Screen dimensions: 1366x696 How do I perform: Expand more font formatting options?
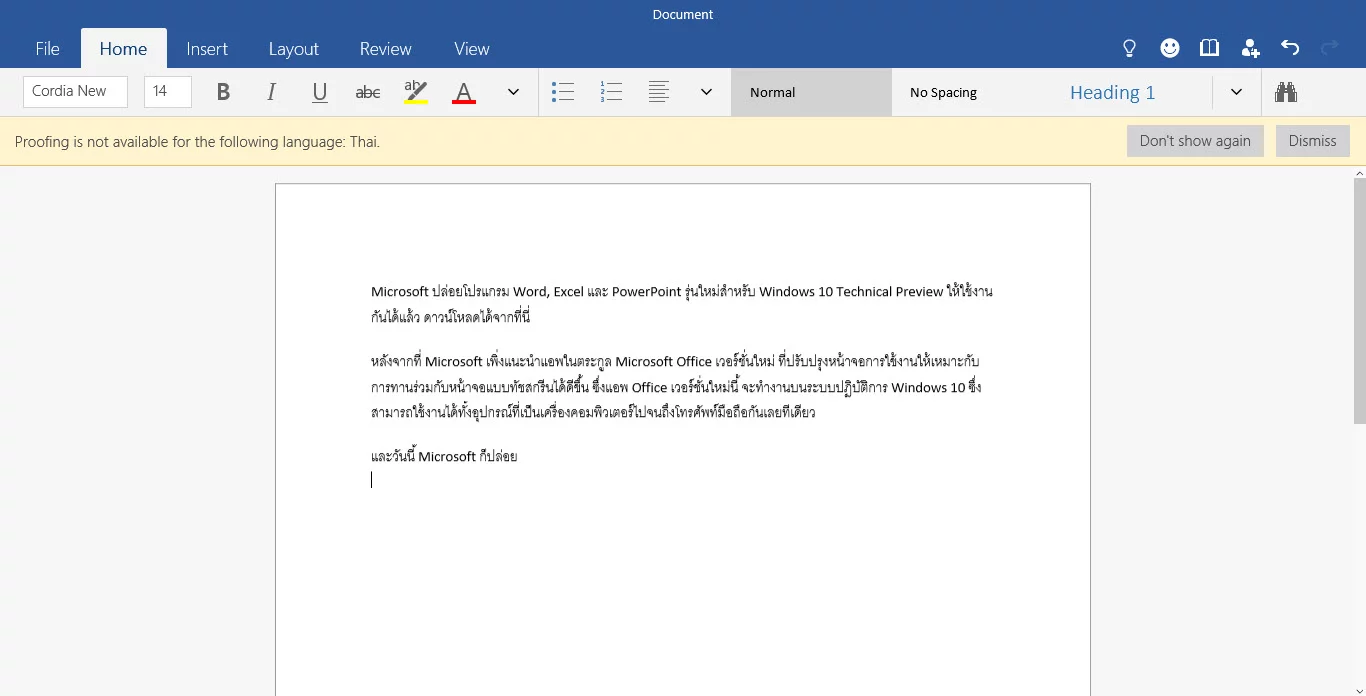tap(513, 92)
